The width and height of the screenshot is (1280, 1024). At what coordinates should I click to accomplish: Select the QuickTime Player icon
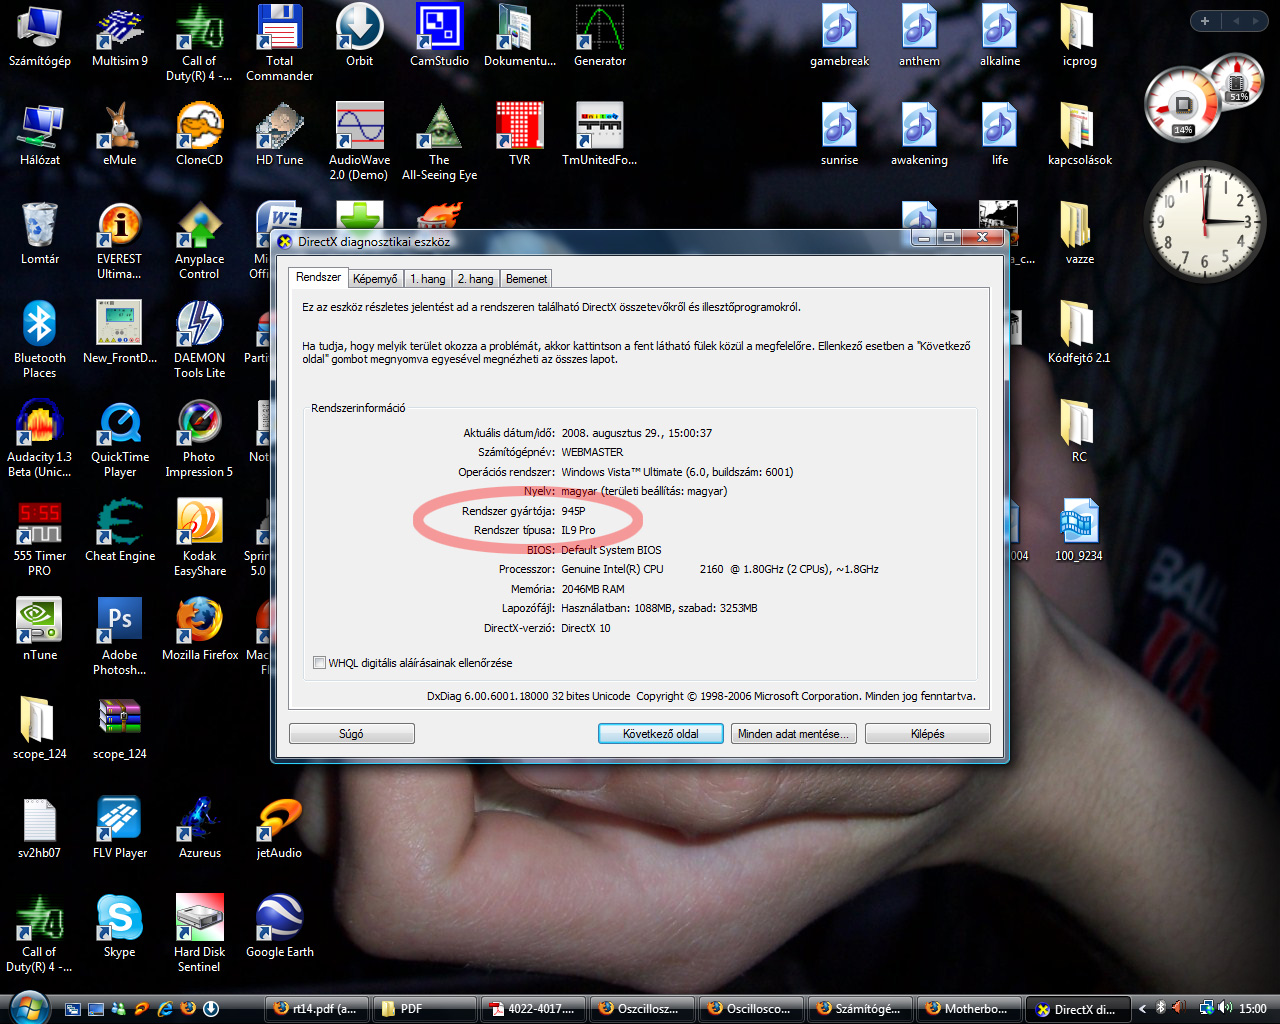(120, 439)
